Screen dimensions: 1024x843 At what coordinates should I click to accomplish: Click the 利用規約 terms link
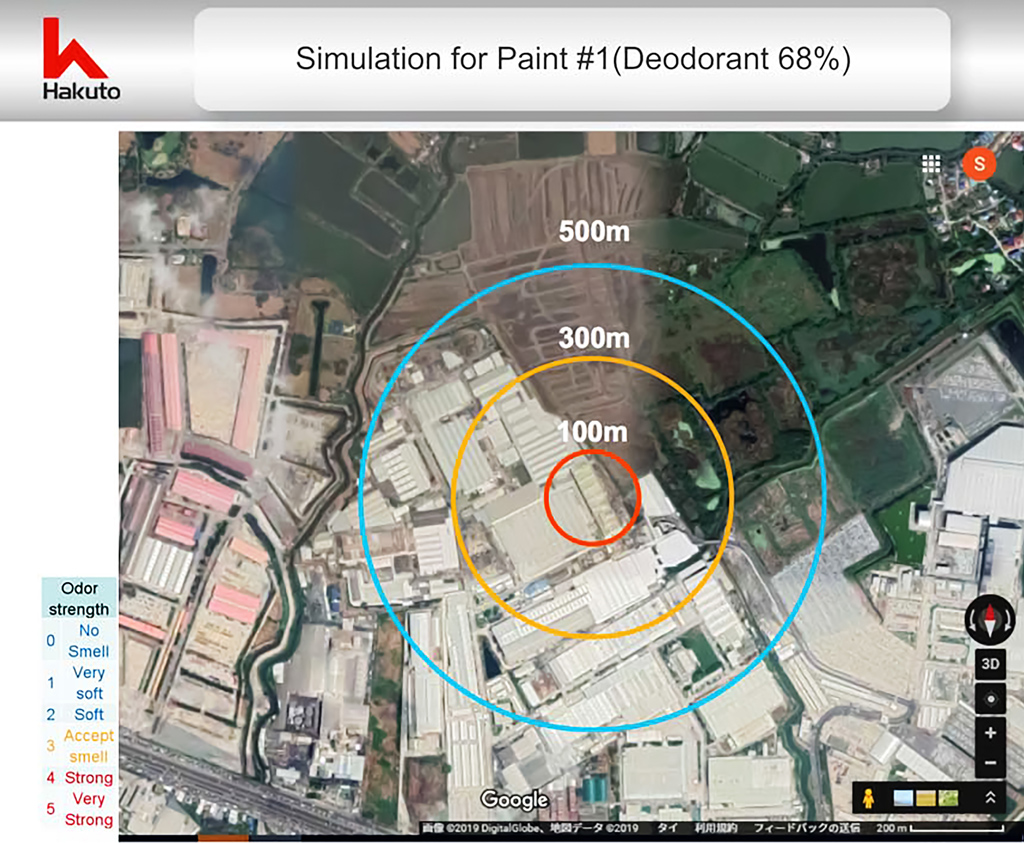pos(716,828)
